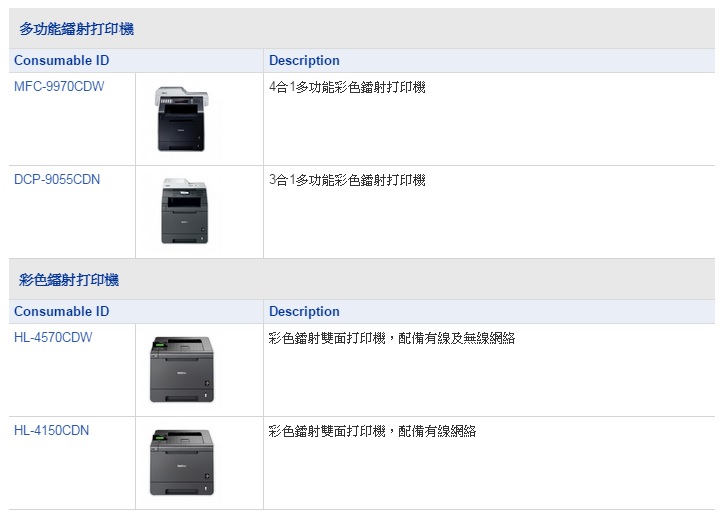726x516 pixels.
Task: Click the HL-4150CDN description ending in 配備有線網絡
Action: tap(372, 432)
